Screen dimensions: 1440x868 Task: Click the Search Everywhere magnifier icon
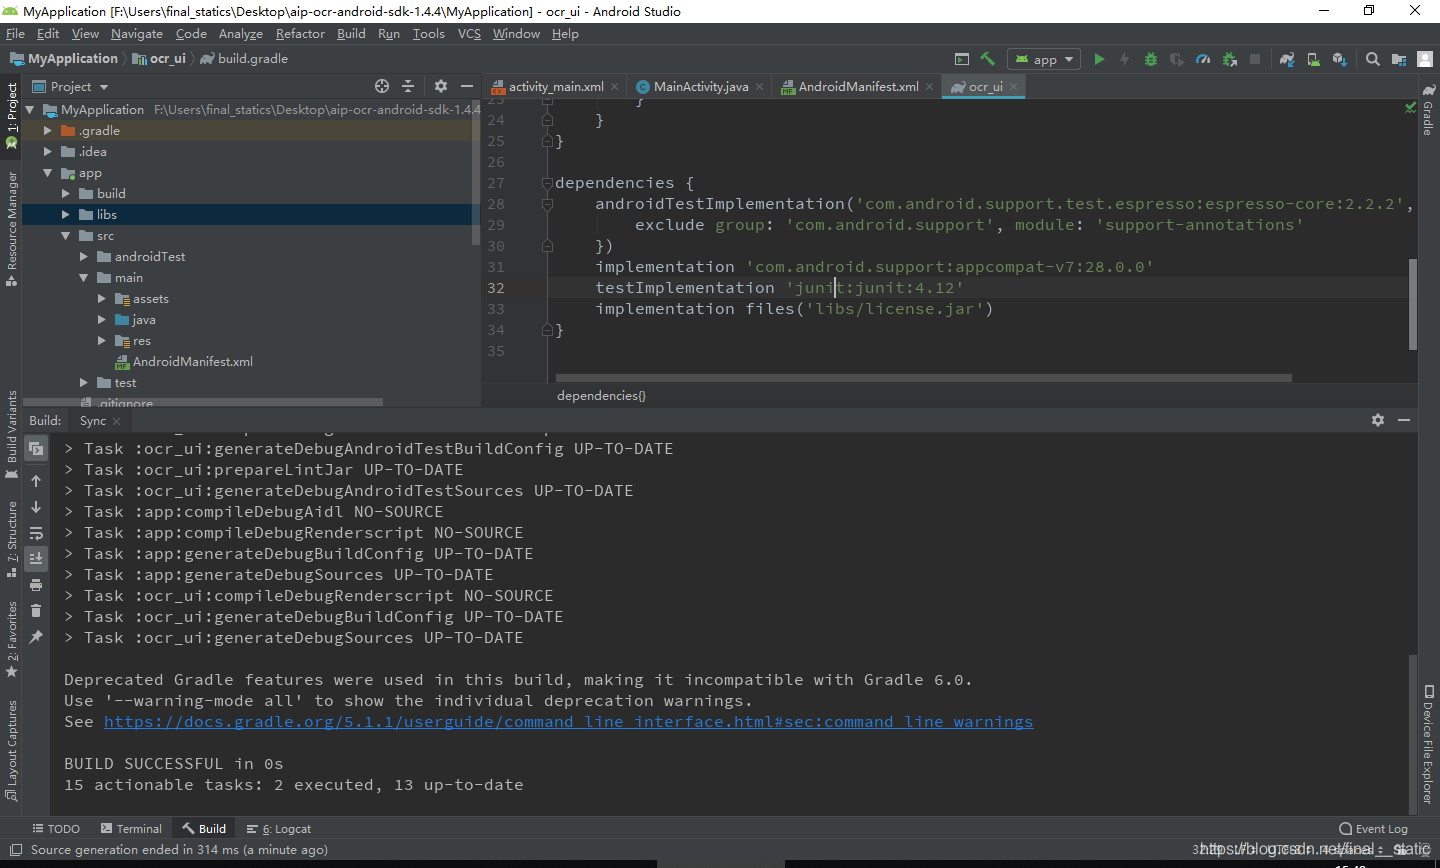tap(1373, 59)
